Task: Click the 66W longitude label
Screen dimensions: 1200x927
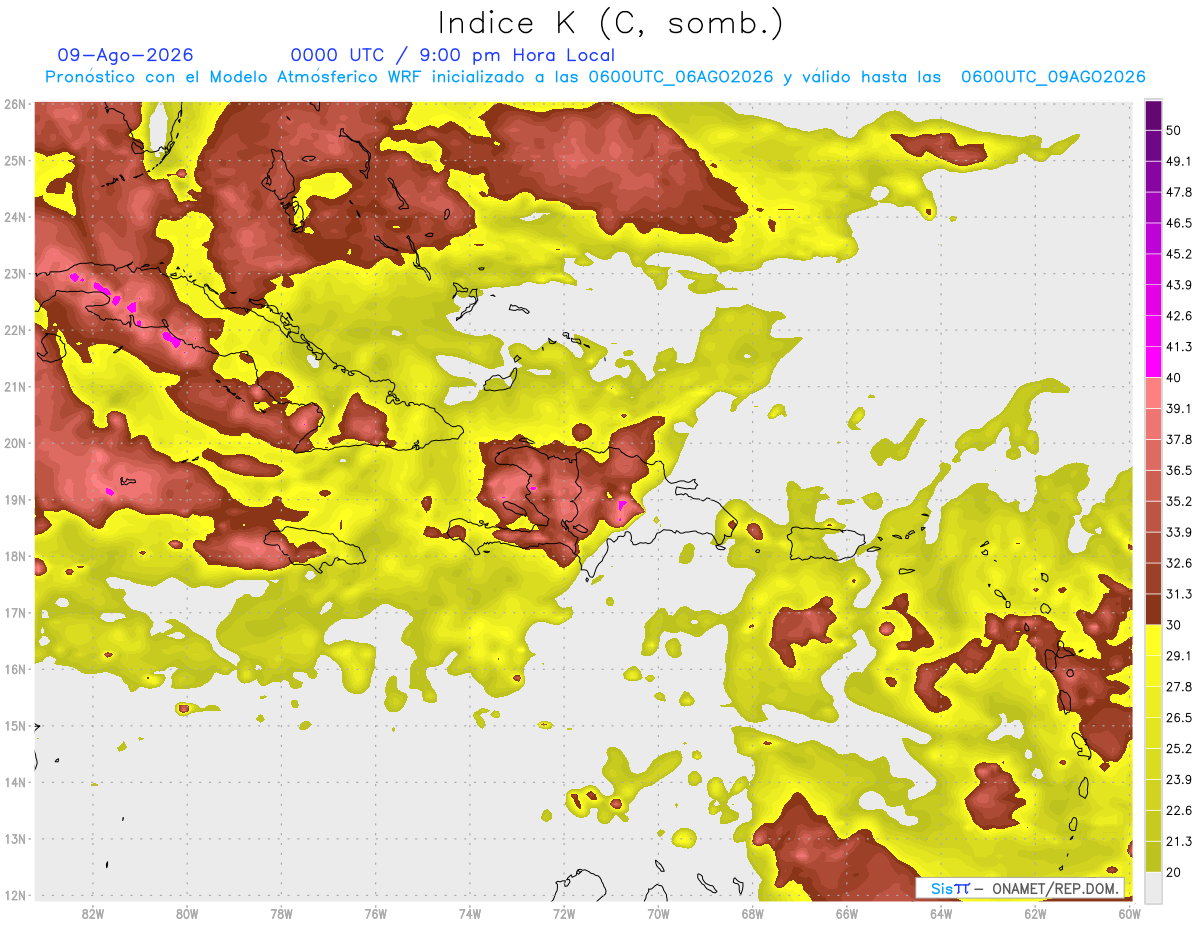Action: pos(847,914)
